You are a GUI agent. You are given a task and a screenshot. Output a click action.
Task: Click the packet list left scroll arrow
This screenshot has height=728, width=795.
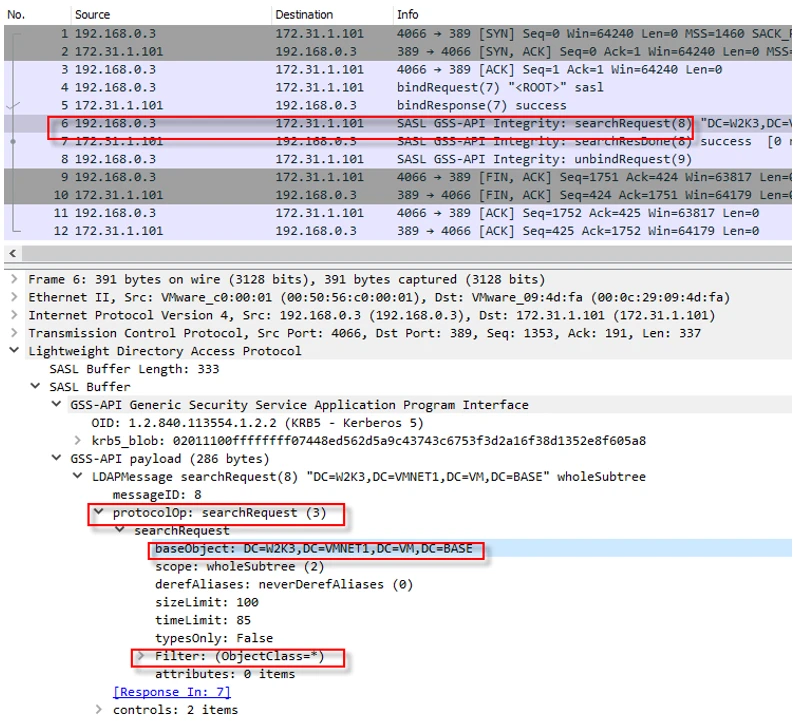pos(12,255)
